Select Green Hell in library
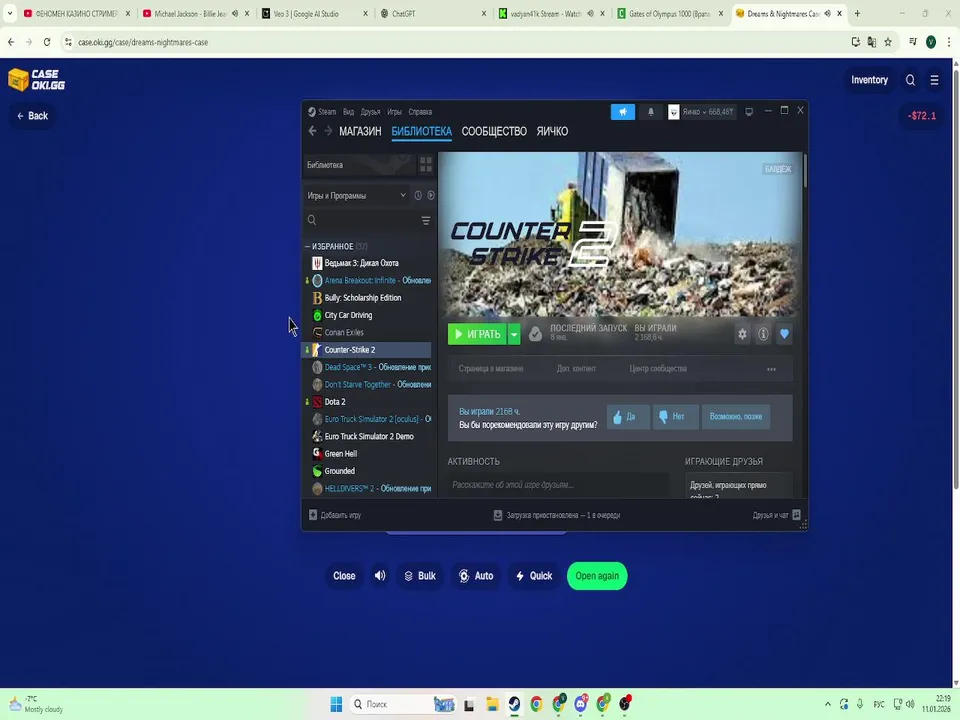The height and width of the screenshot is (720, 960). tap(368, 454)
